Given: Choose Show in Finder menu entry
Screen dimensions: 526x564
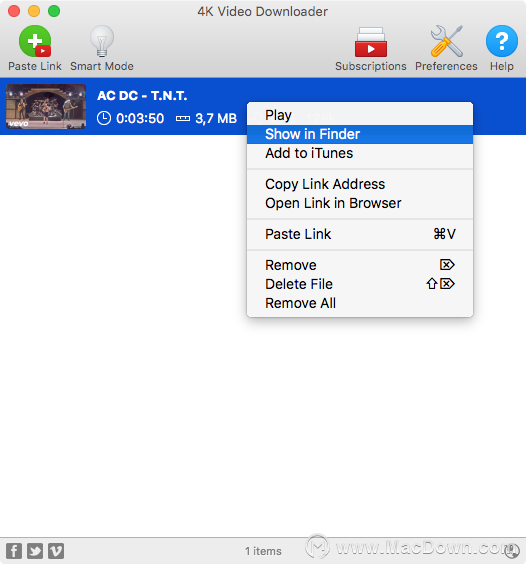Looking at the screenshot, I should pos(360,134).
